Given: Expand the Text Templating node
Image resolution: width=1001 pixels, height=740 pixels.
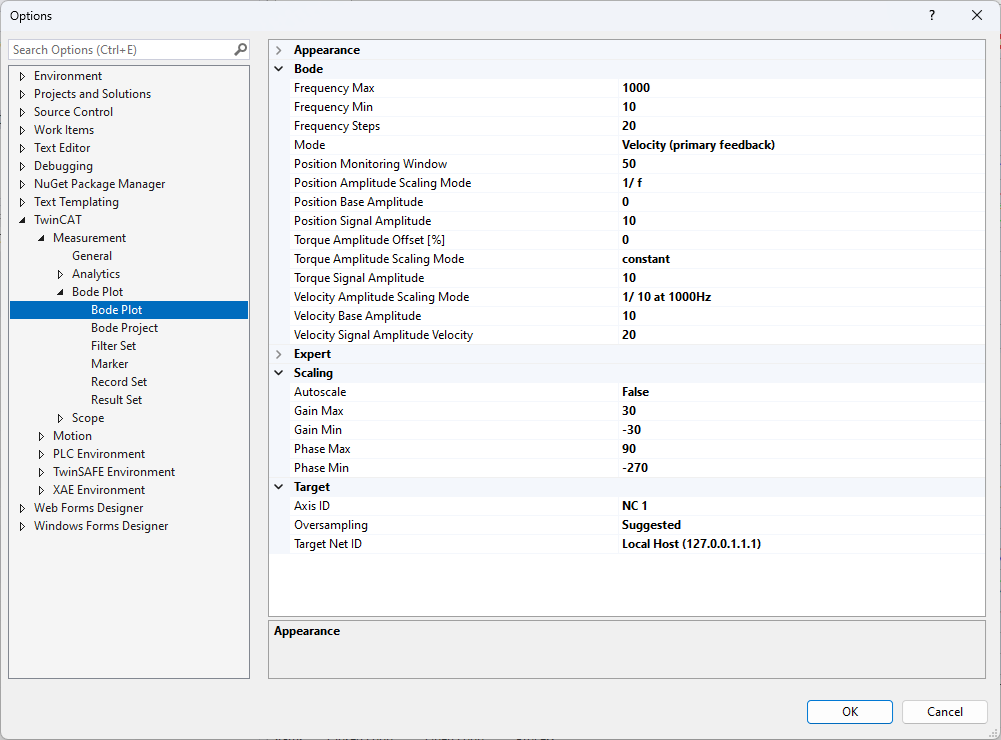Looking at the screenshot, I should click(x=22, y=202).
